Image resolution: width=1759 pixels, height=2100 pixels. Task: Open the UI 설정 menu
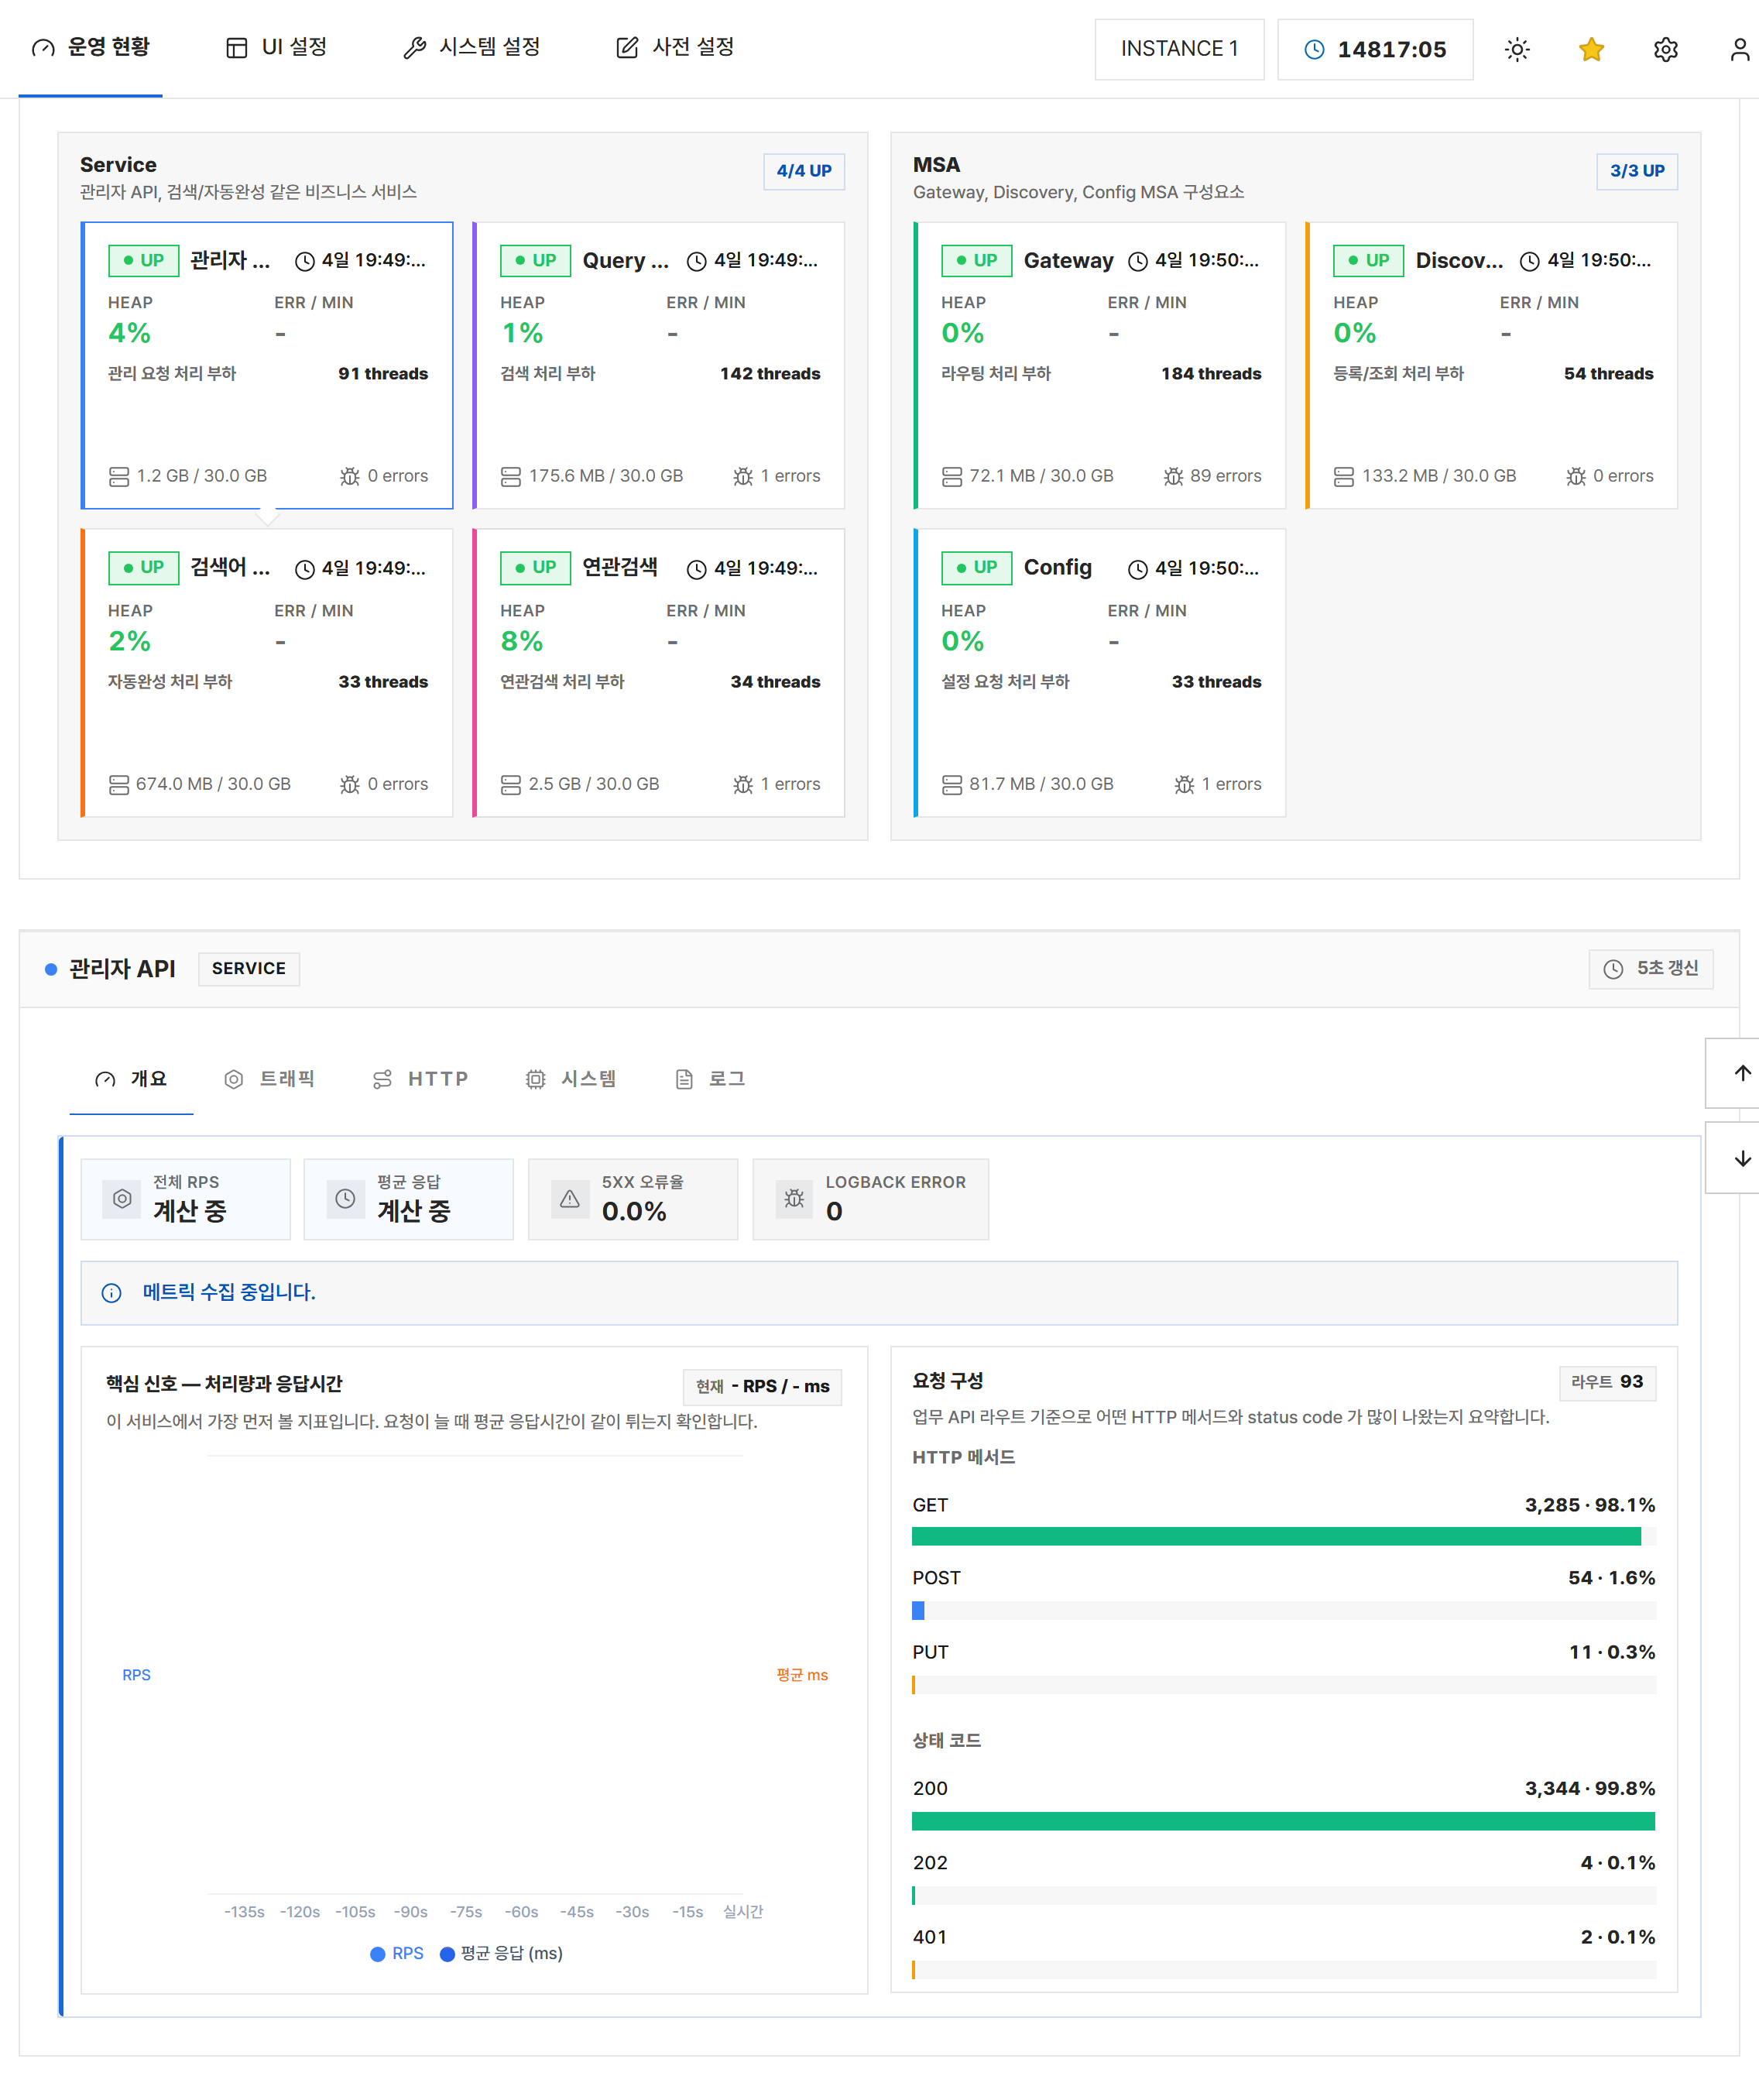point(277,48)
